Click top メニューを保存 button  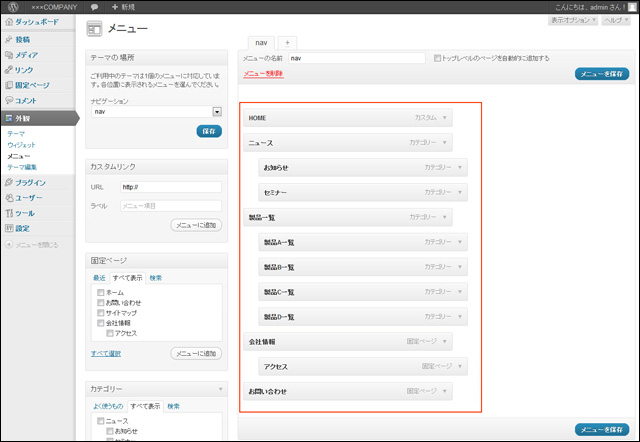click(x=602, y=74)
